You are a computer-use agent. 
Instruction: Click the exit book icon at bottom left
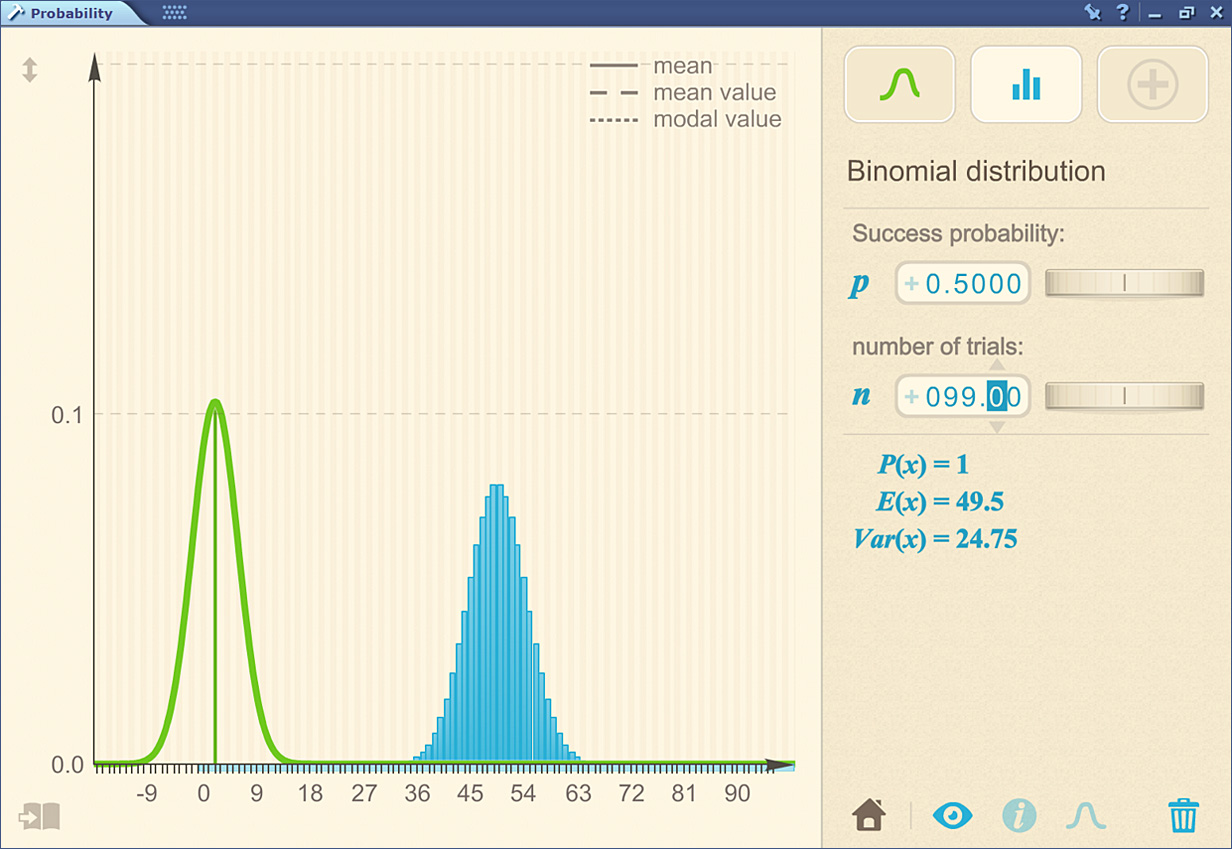tap(39, 816)
